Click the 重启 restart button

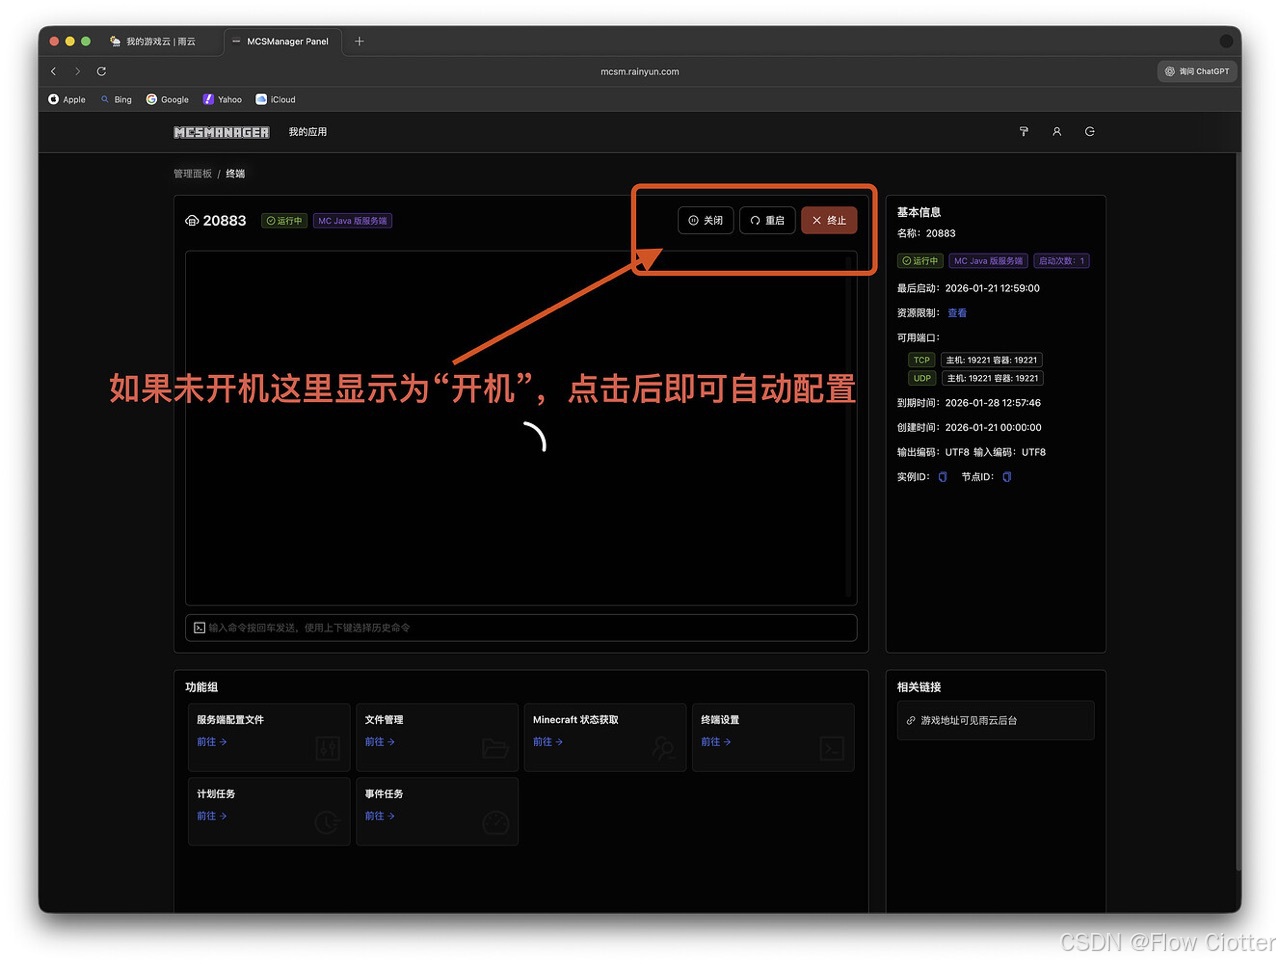[767, 220]
